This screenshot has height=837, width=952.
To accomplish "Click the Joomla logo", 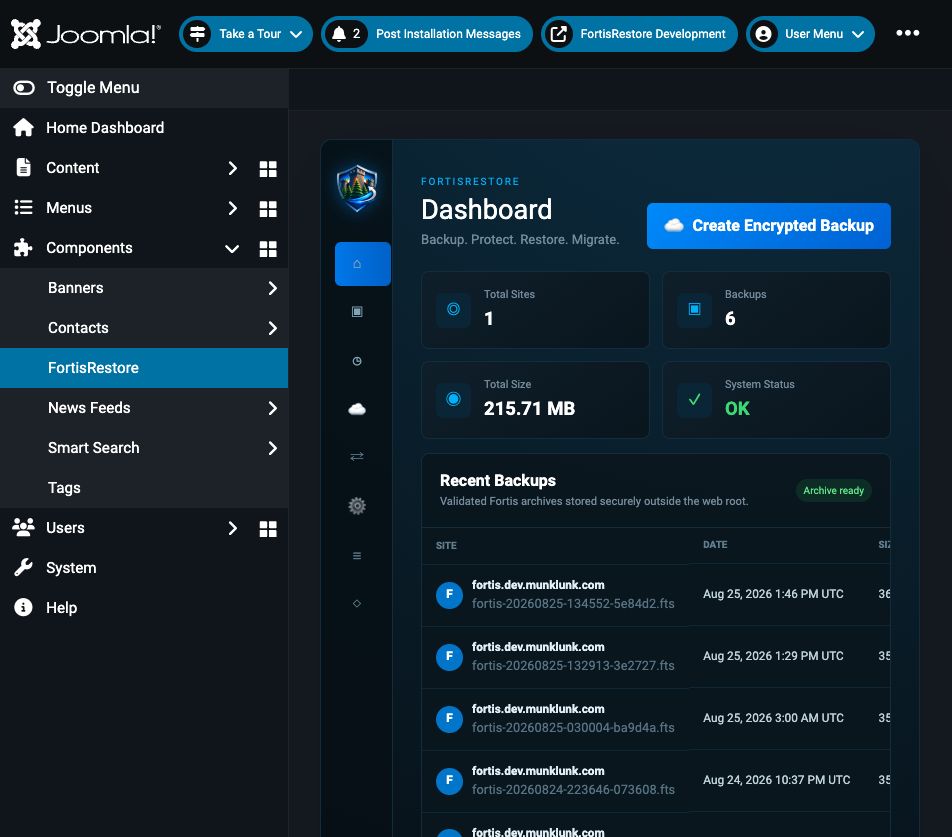I will click(x=86, y=34).
